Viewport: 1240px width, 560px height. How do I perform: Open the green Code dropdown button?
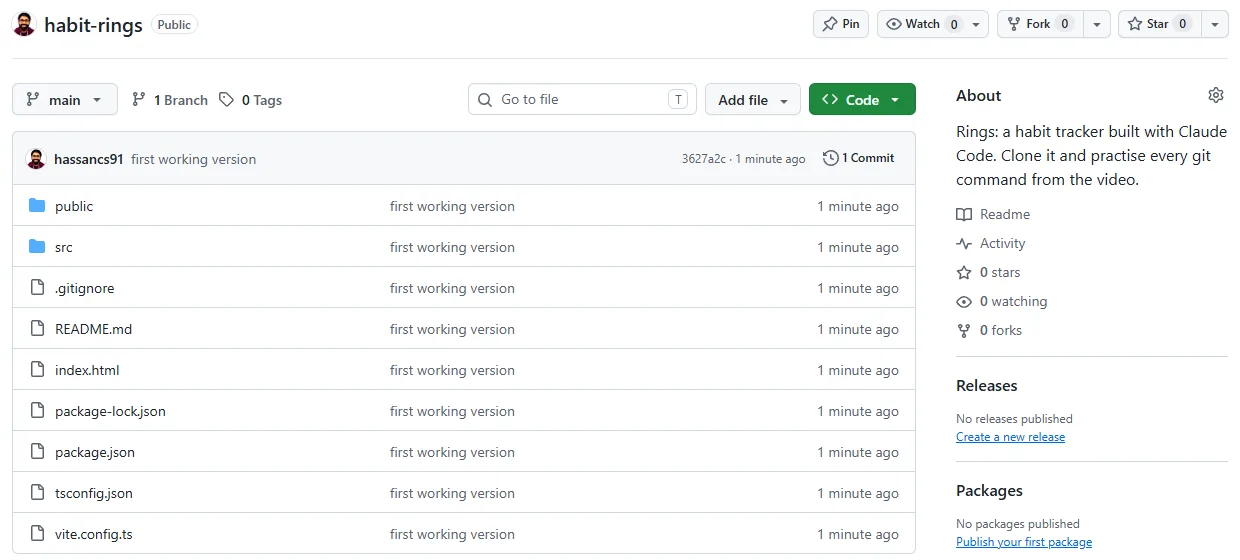tap(862, 99)
